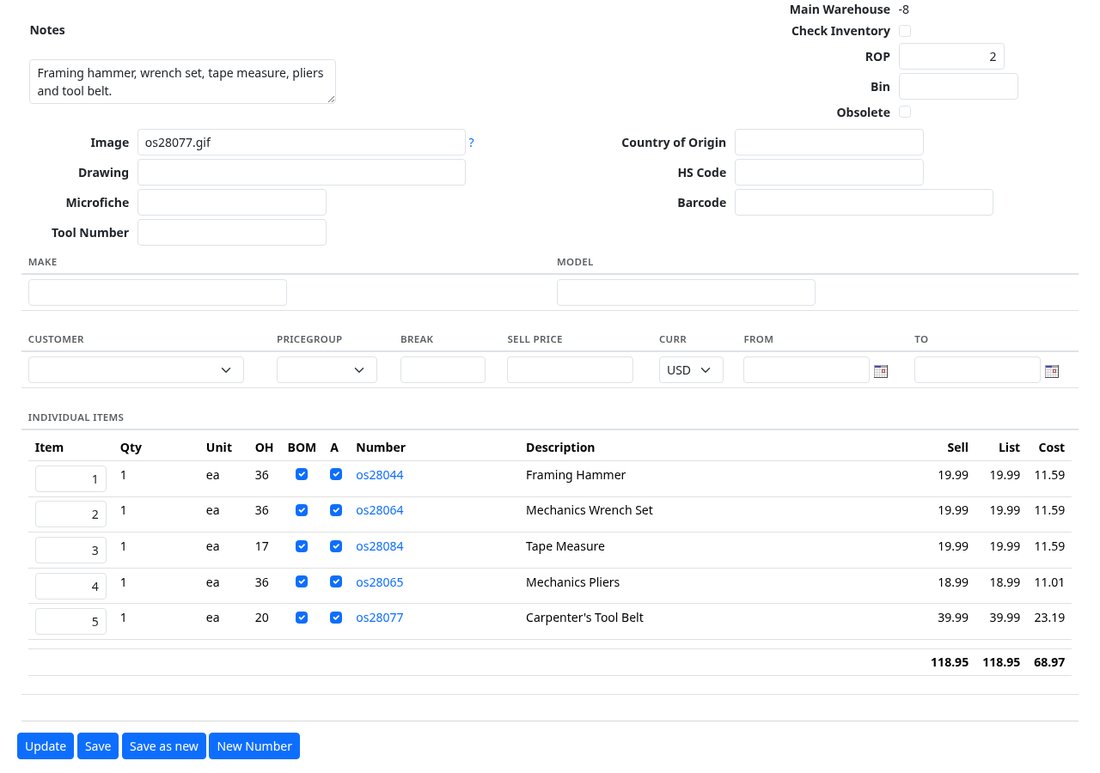
Task: Click the From date input field
Action: 807,370
